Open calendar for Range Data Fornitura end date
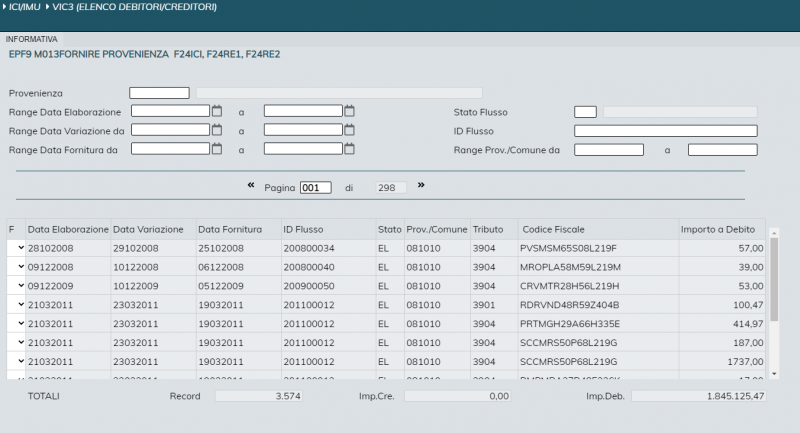This screenshot has width=800, height=433. click(349, 149)
